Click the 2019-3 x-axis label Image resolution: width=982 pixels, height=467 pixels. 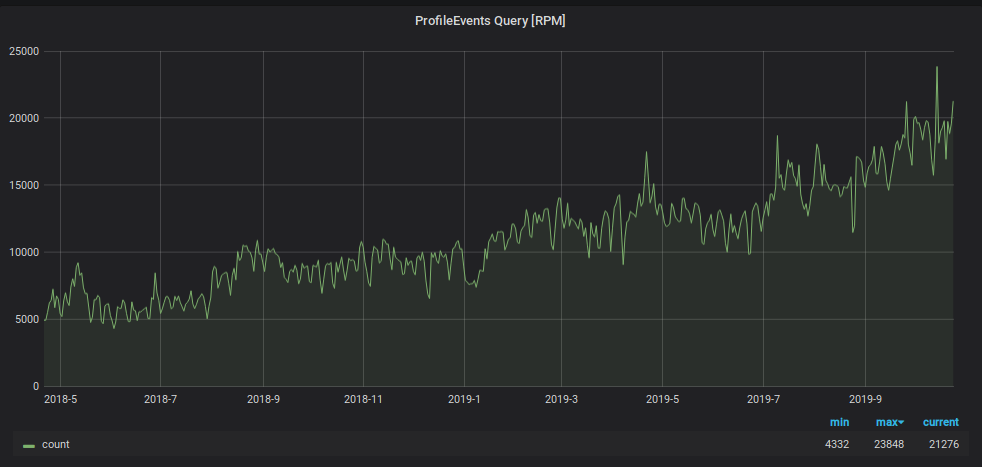click(x=561, y=398)
